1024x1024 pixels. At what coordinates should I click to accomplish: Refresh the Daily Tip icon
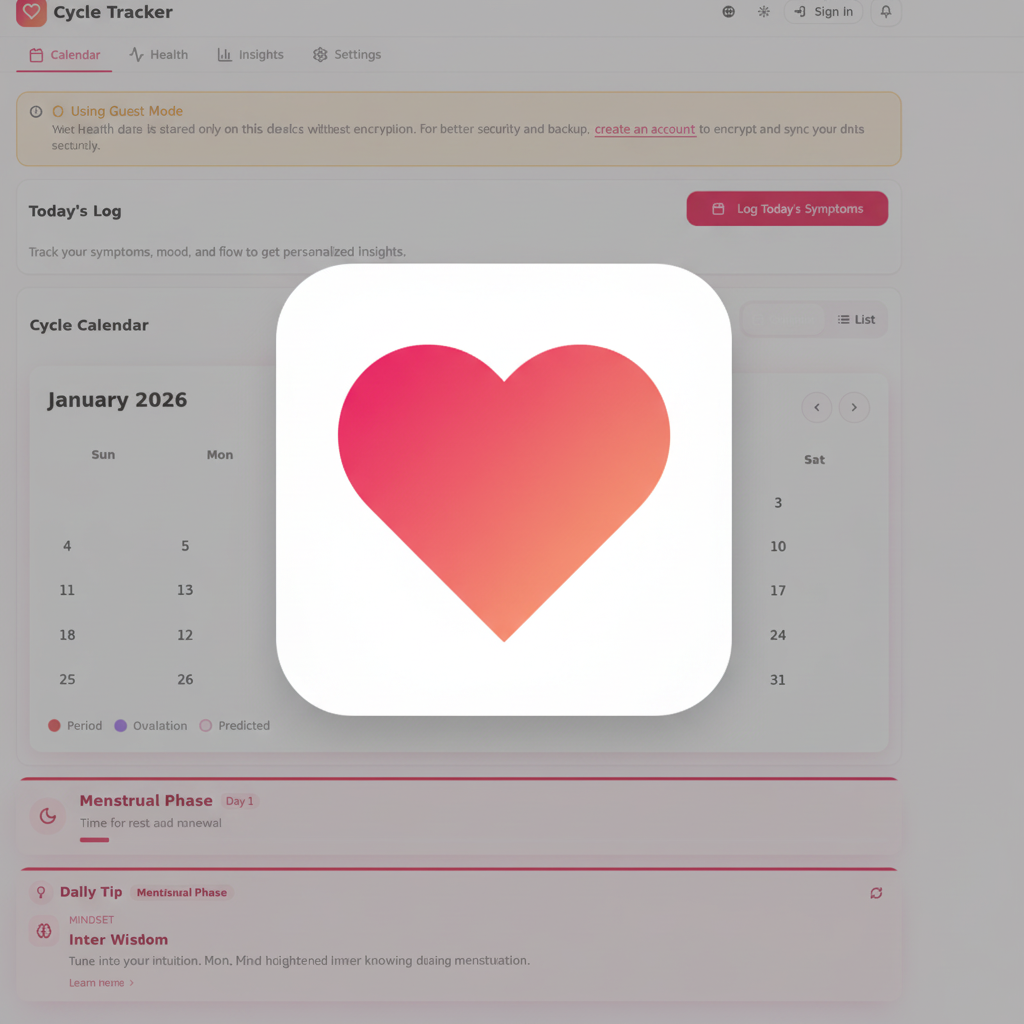coord(876,893)
